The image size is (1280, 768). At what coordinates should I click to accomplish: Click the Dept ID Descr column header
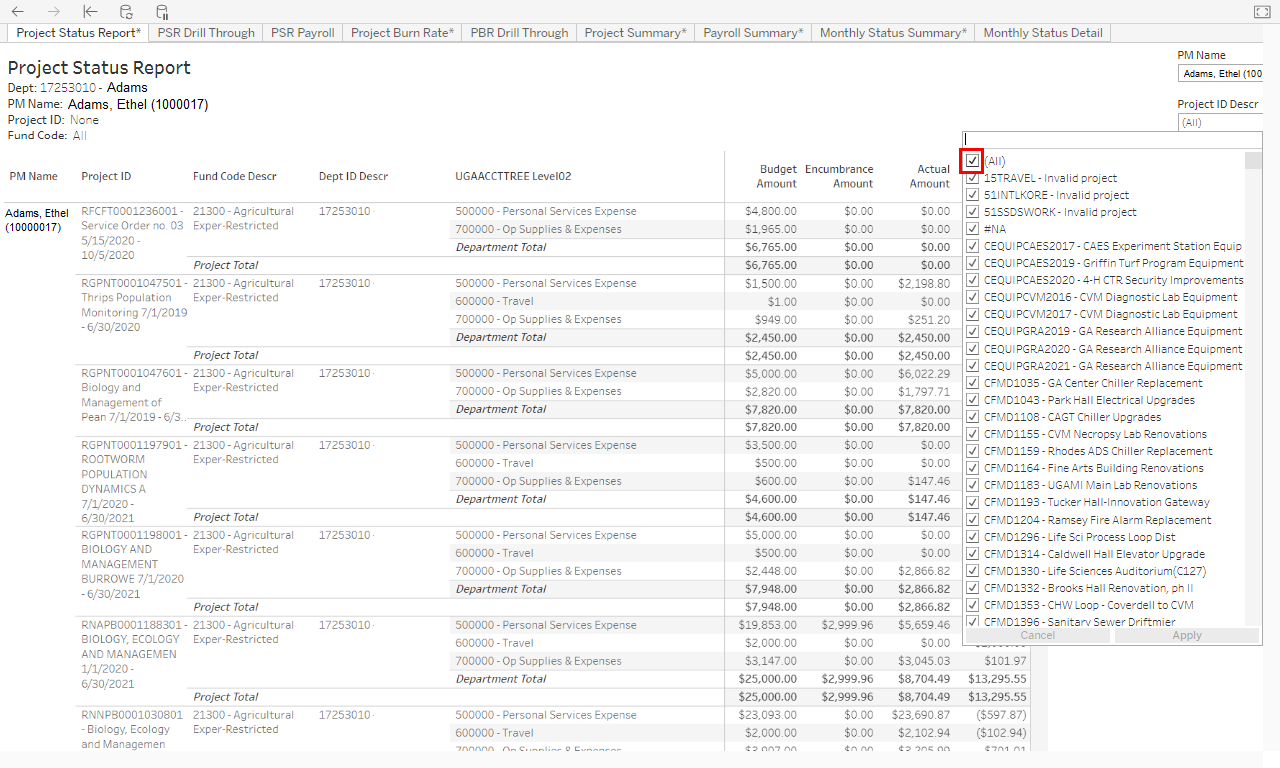pyautogui.click(x=353, y=177)
